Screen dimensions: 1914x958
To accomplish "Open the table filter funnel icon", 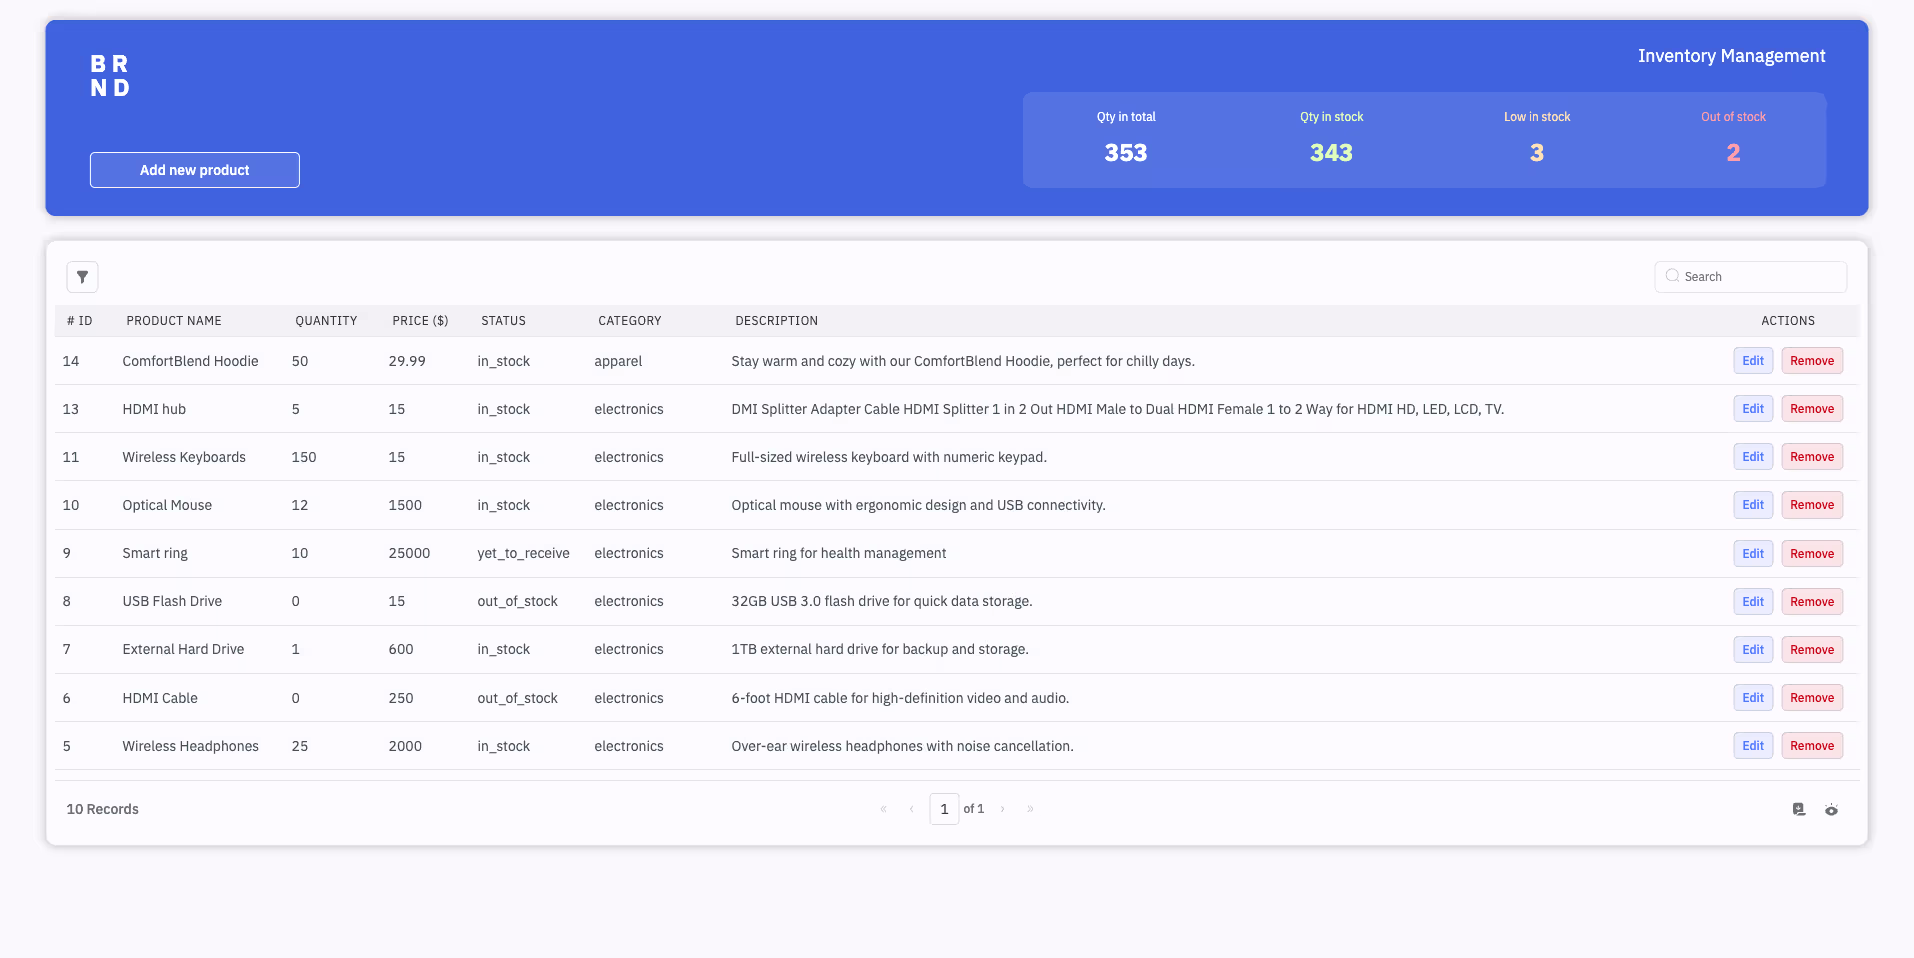I will [x=82, y=277].
